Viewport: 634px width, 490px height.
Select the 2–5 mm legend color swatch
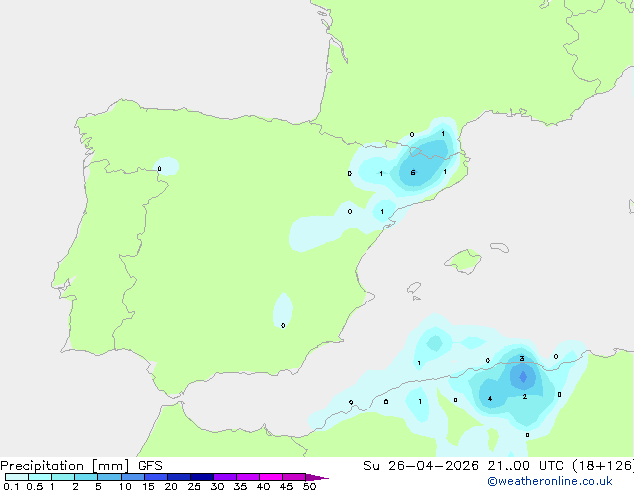[86, 477]
